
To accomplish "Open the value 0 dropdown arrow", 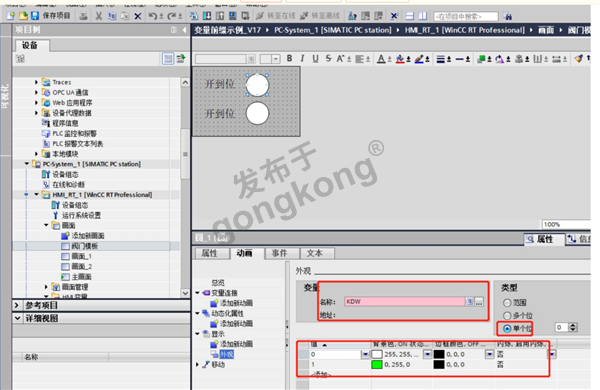I will tap(365, 354).
